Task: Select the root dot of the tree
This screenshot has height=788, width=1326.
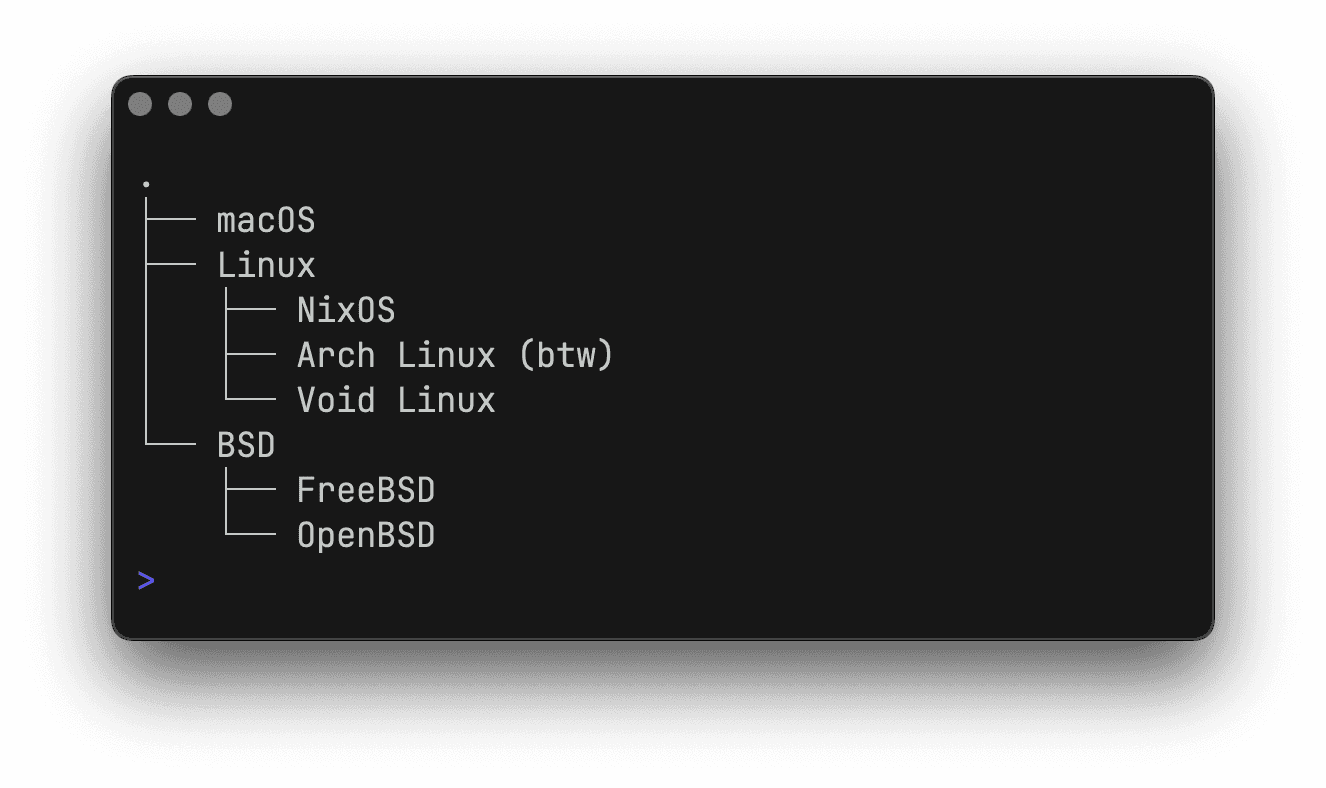Action: [x=146, y=184]
